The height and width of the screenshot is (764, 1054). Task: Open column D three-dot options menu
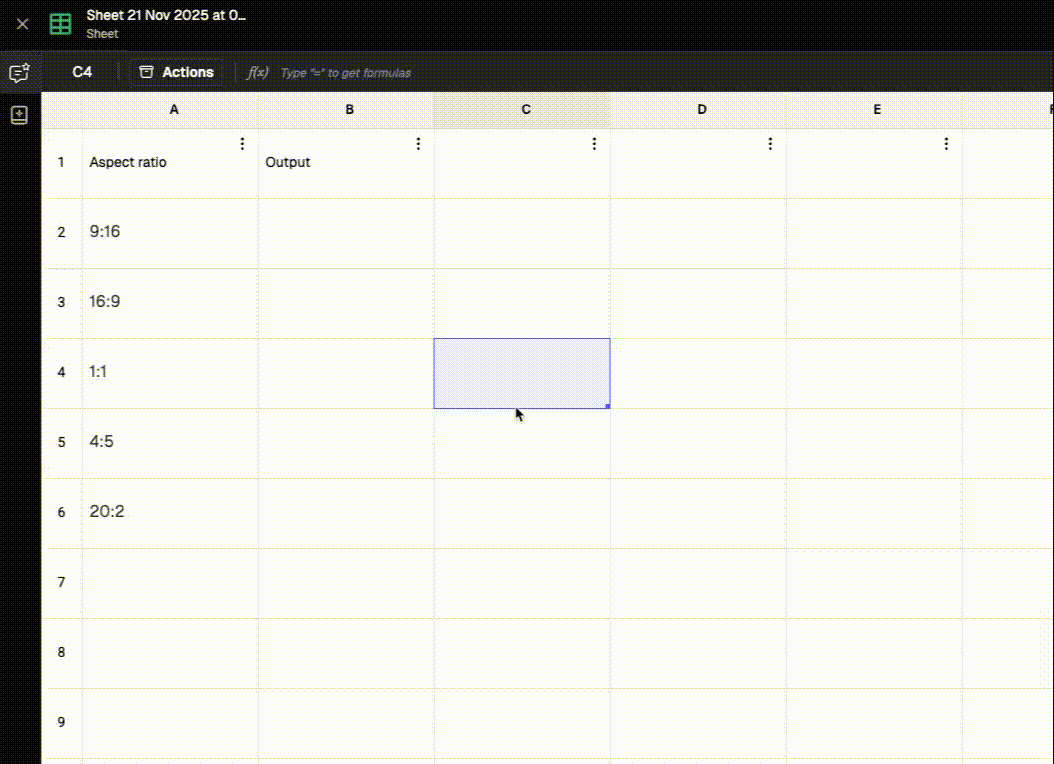(770, 144)
